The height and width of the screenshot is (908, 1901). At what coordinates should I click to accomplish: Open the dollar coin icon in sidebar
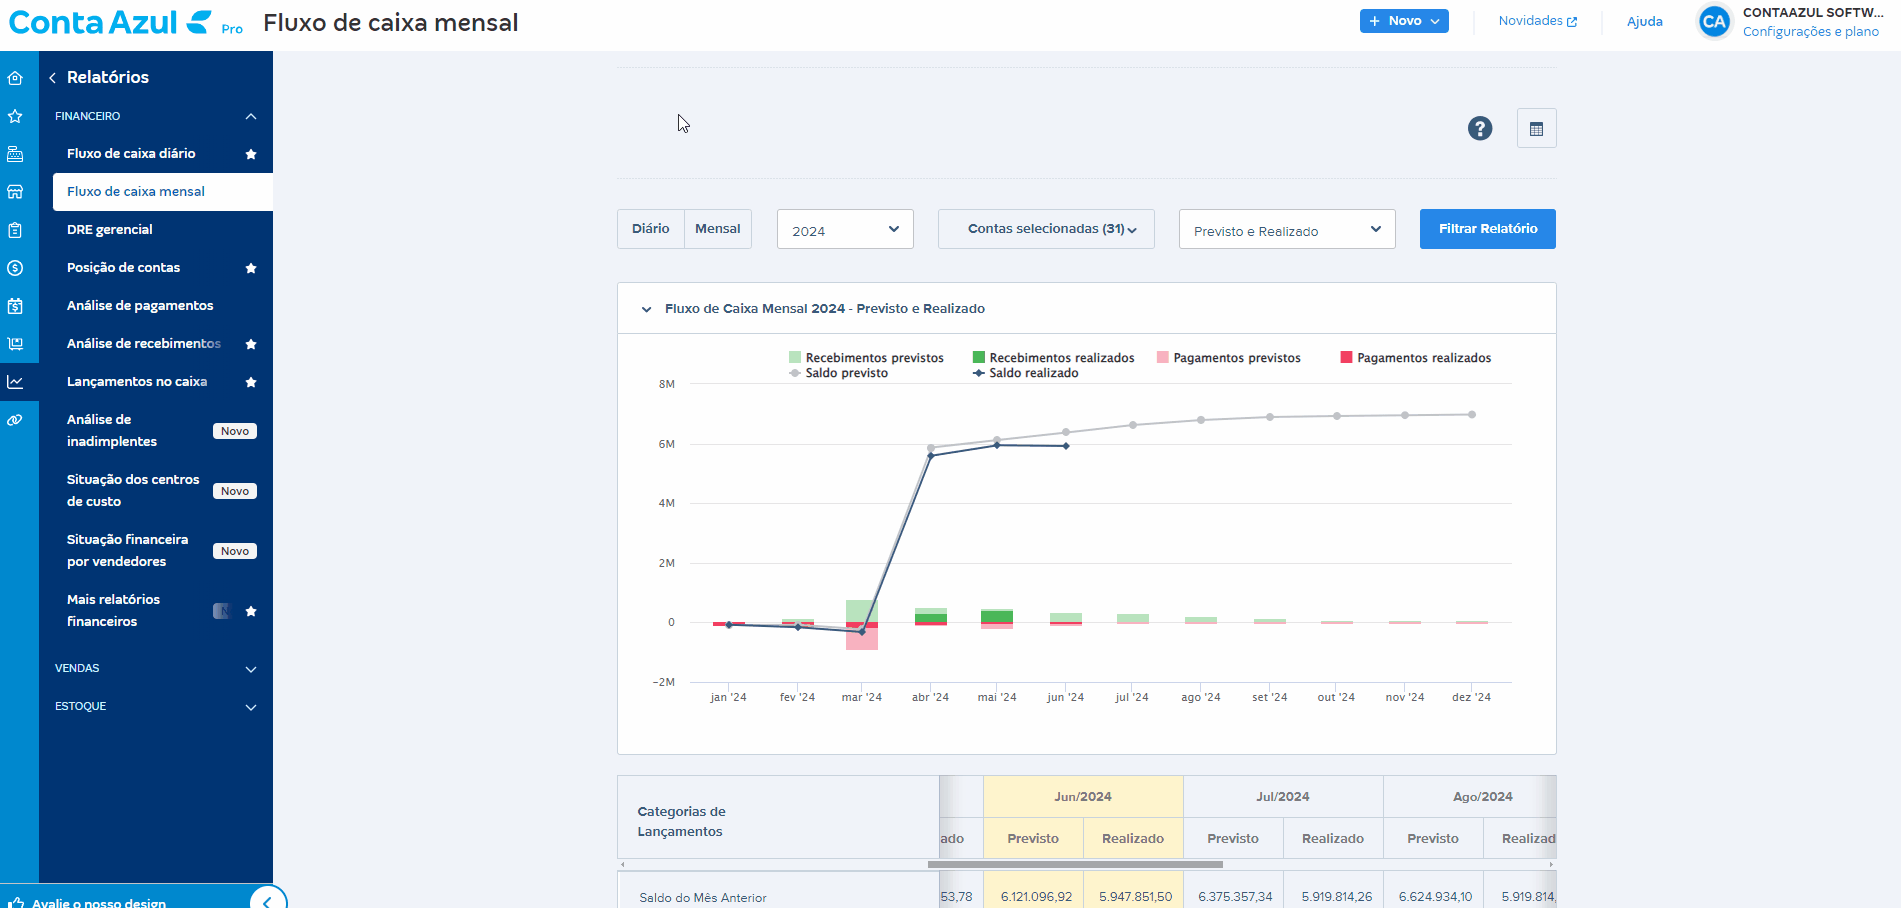coord(15,268)
